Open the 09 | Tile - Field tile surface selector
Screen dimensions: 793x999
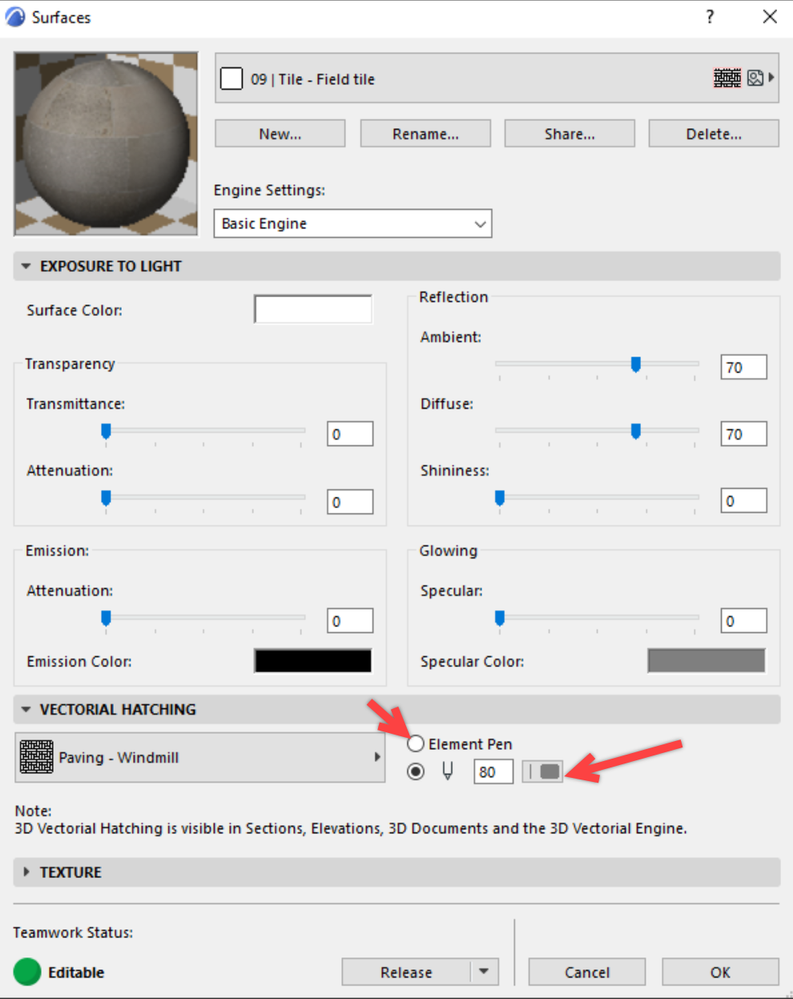point(497,78)
